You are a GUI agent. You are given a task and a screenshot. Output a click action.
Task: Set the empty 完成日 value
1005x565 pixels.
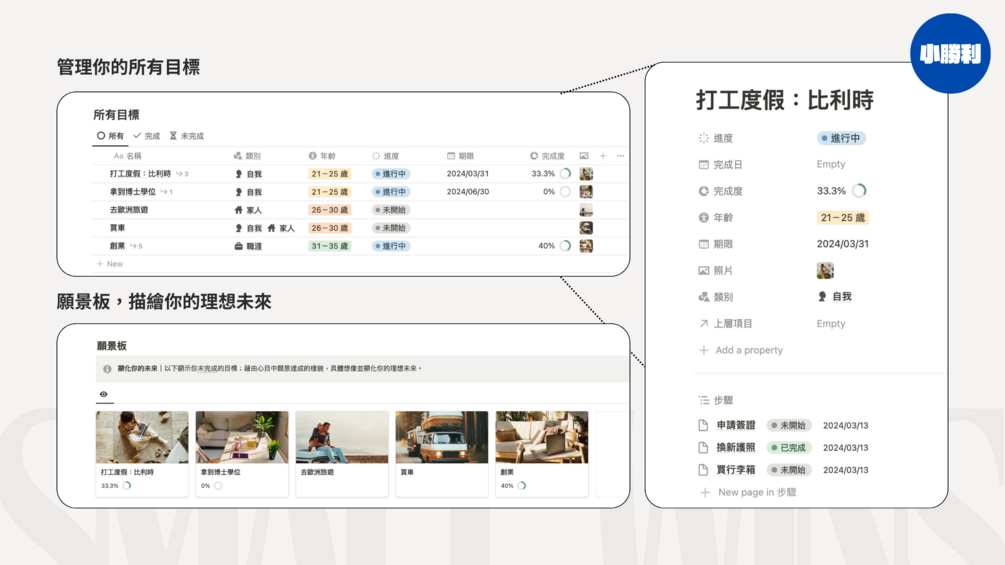(831, 164)
